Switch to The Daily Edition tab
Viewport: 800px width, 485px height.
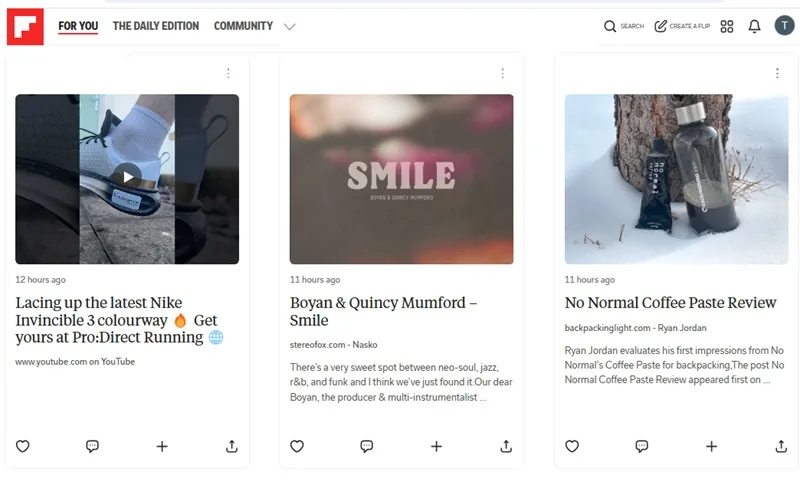(156, 26)
